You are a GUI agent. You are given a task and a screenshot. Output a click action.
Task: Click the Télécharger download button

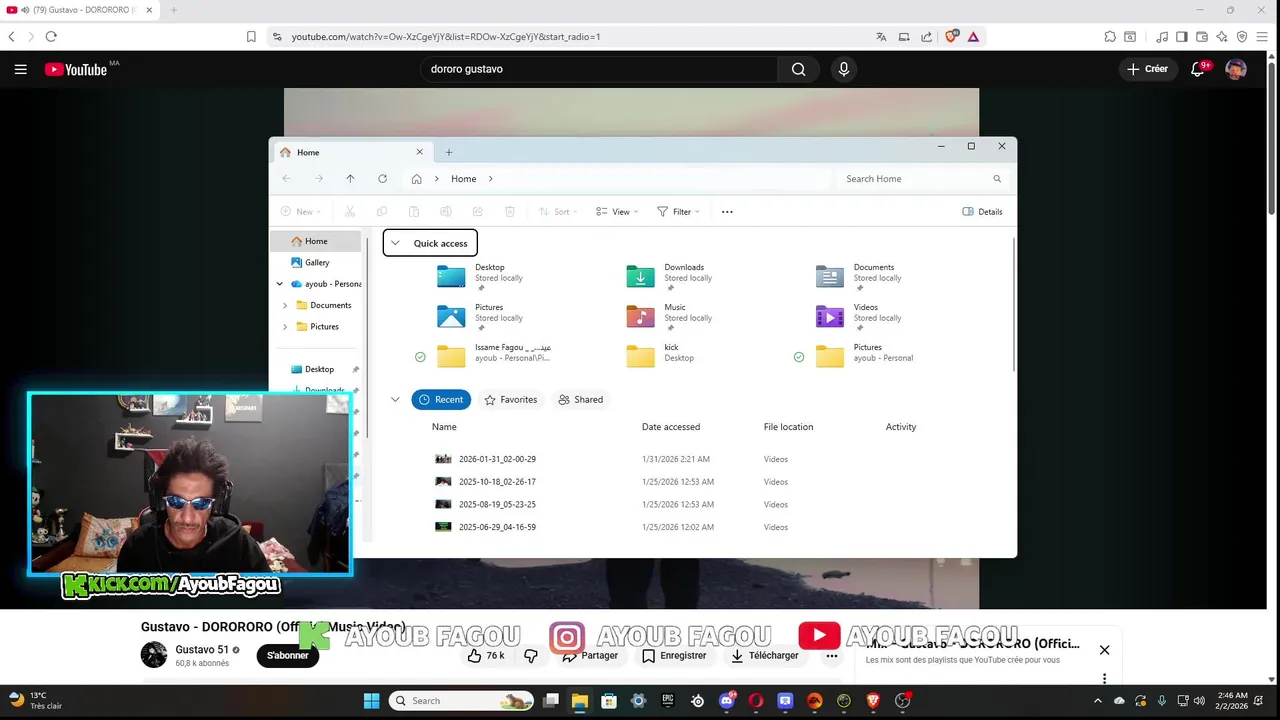(x=765, y=656)
